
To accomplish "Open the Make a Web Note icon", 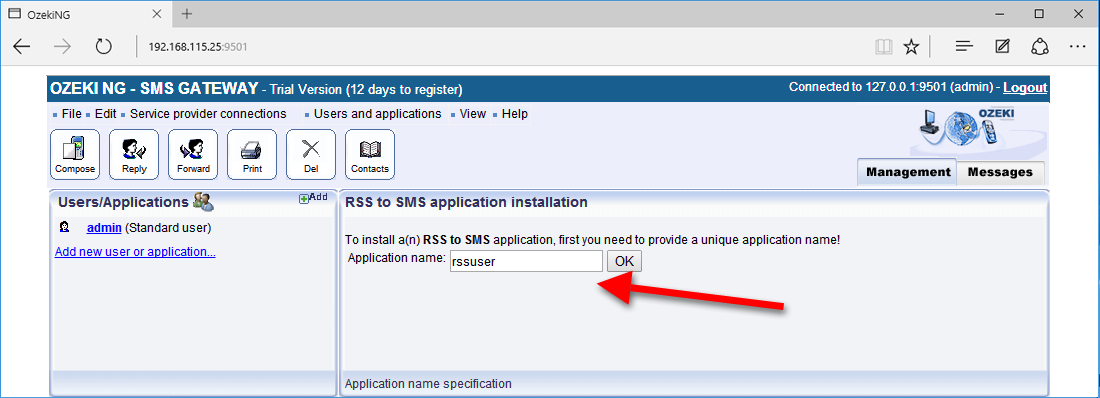I will (1002, 47).
